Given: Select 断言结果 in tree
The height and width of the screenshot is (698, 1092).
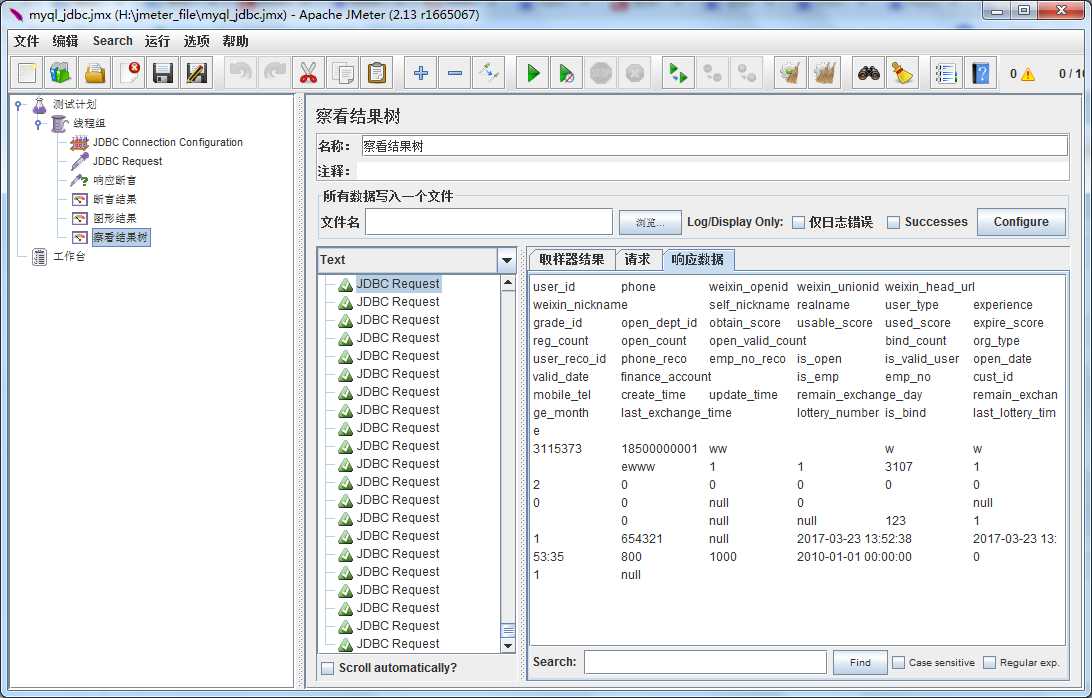Looking at the screenshot, I should pos(115,200).
